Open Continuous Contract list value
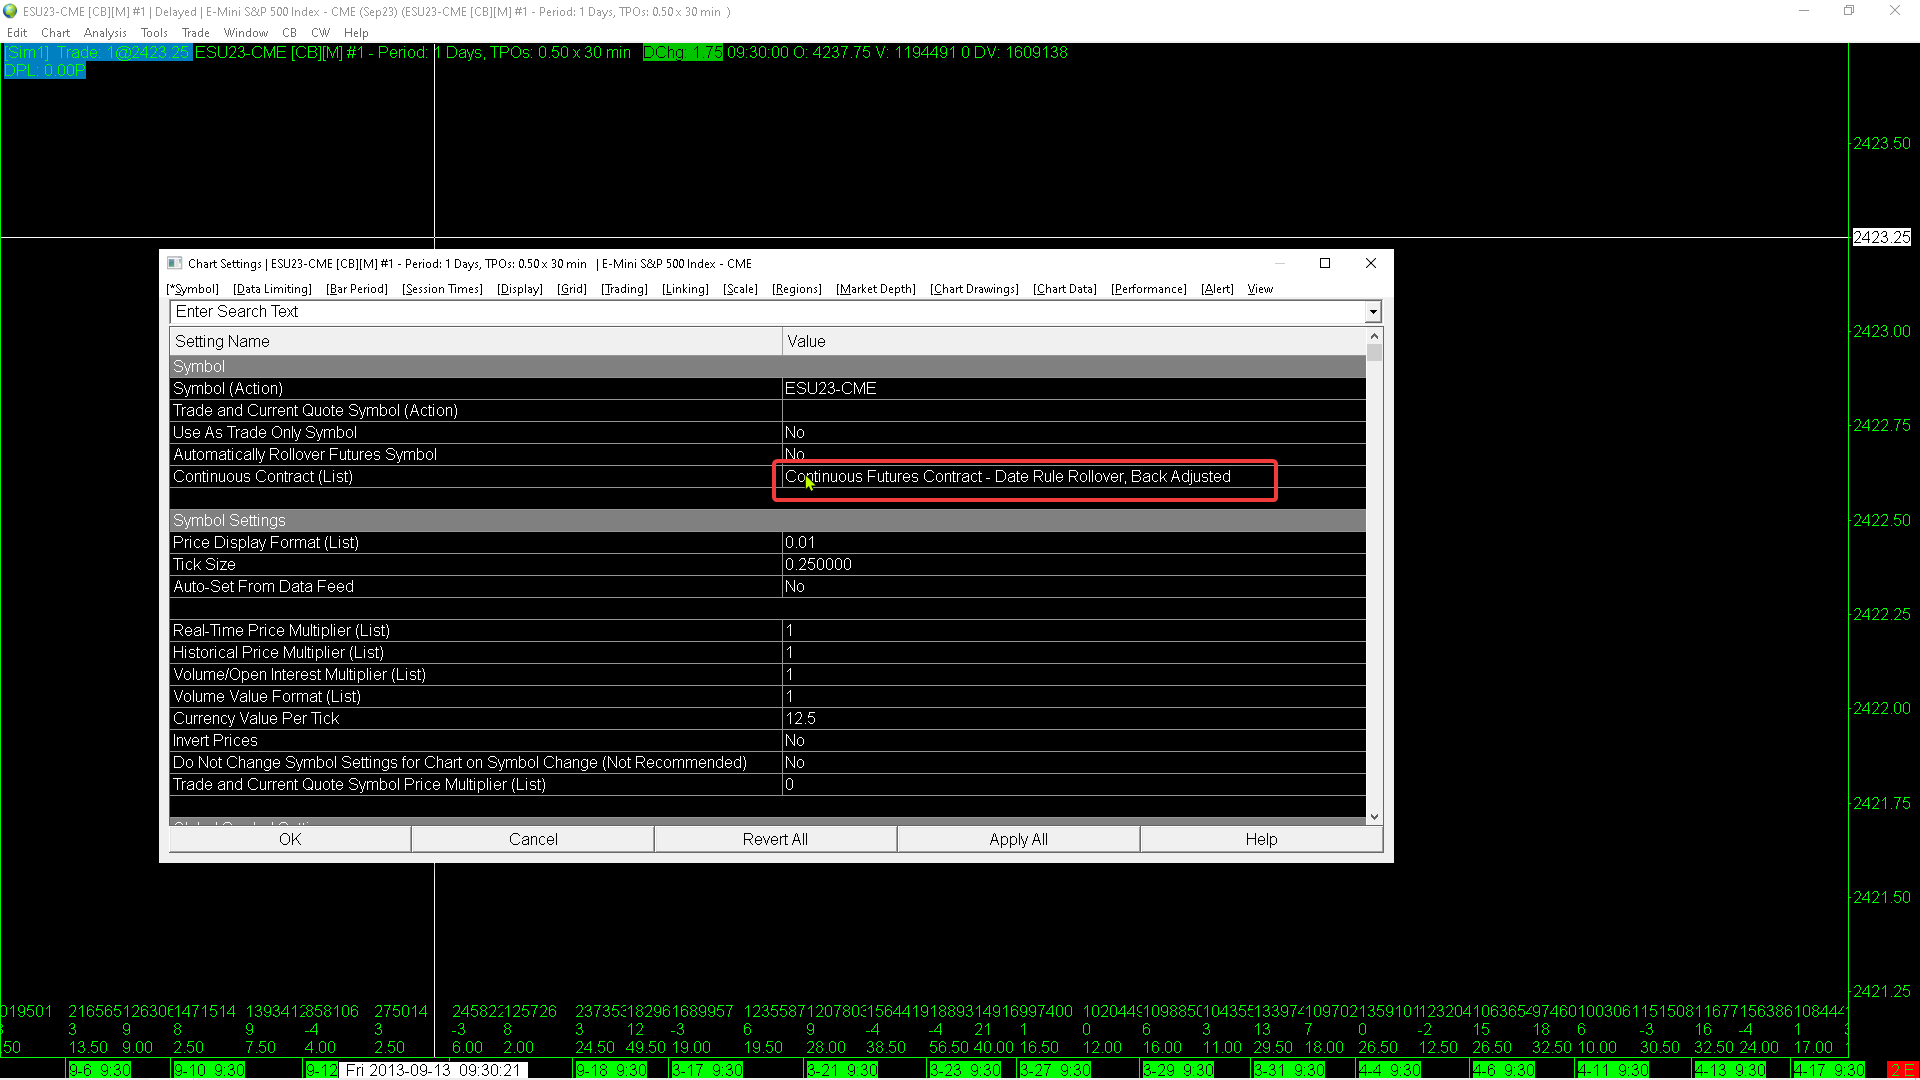 (1007, 477)
